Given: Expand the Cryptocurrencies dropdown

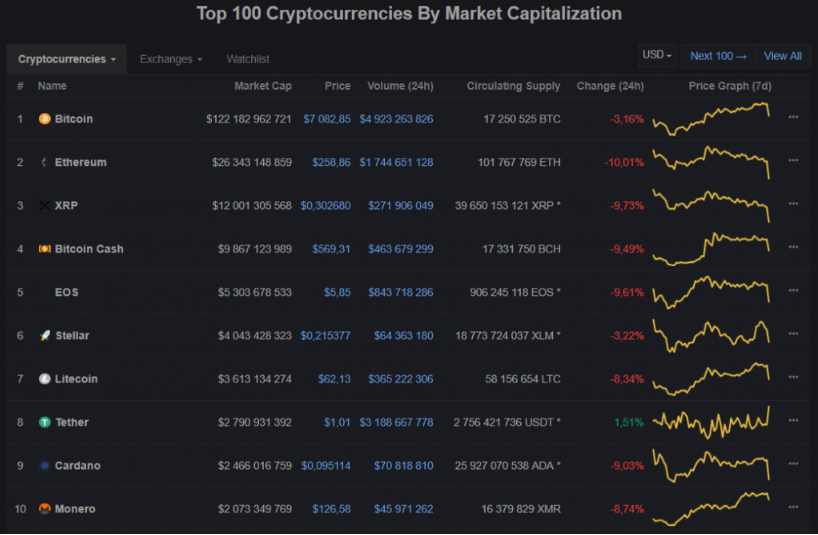Looking at the screenshot, I should coord(67,59).
